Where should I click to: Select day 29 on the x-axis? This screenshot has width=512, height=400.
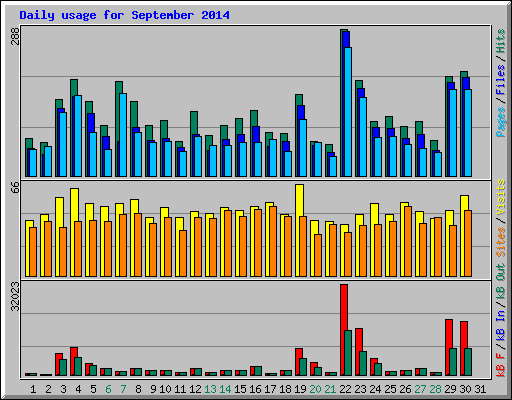point(450,389)
